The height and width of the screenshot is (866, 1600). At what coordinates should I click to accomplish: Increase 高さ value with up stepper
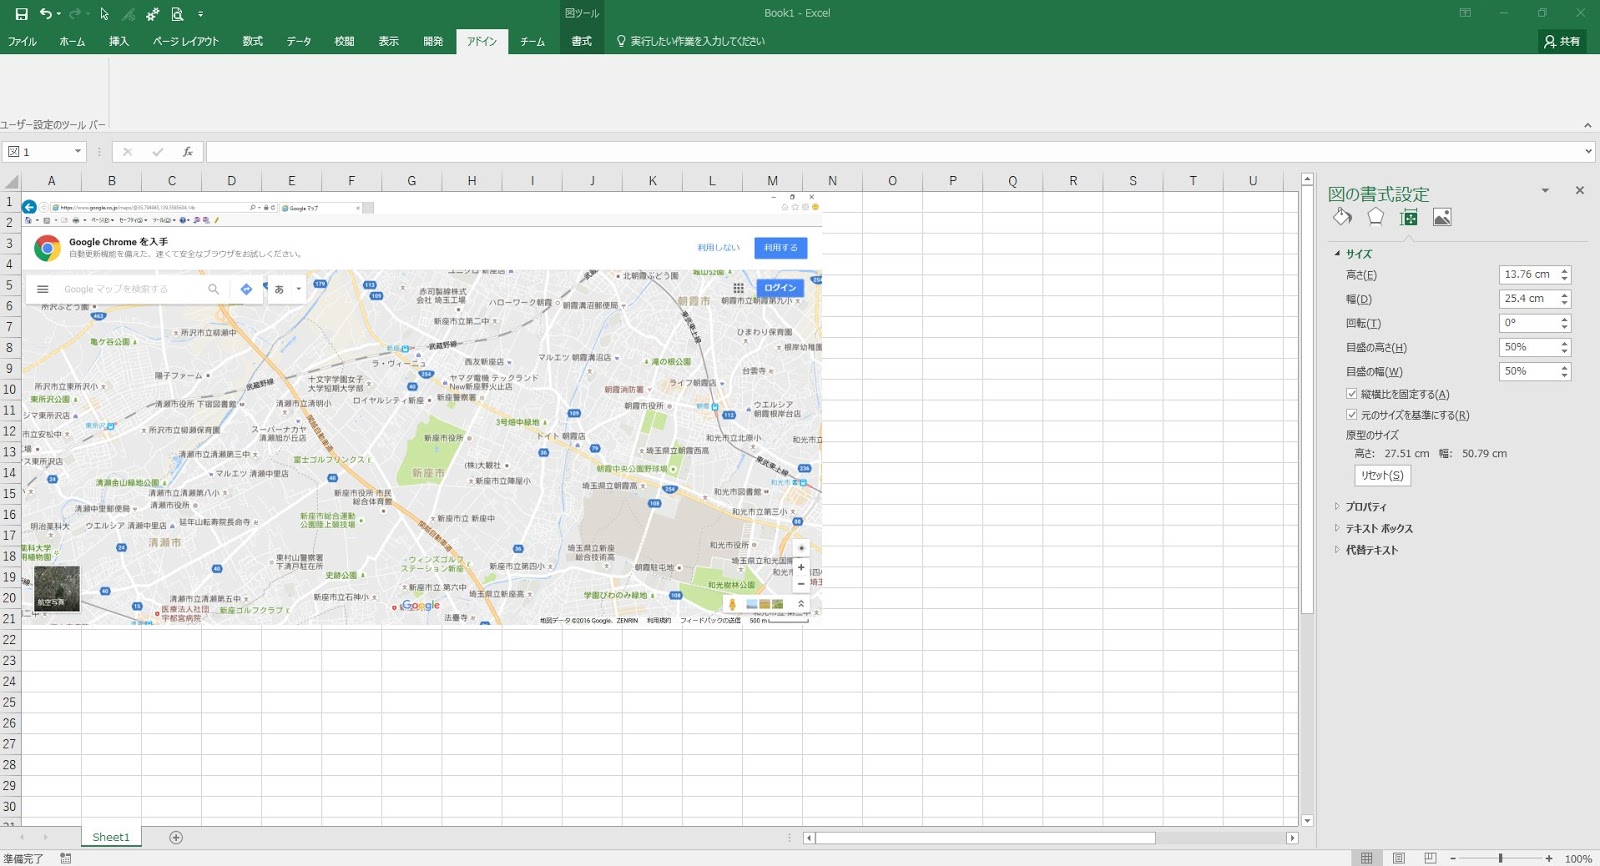[x=1565, y=271]
